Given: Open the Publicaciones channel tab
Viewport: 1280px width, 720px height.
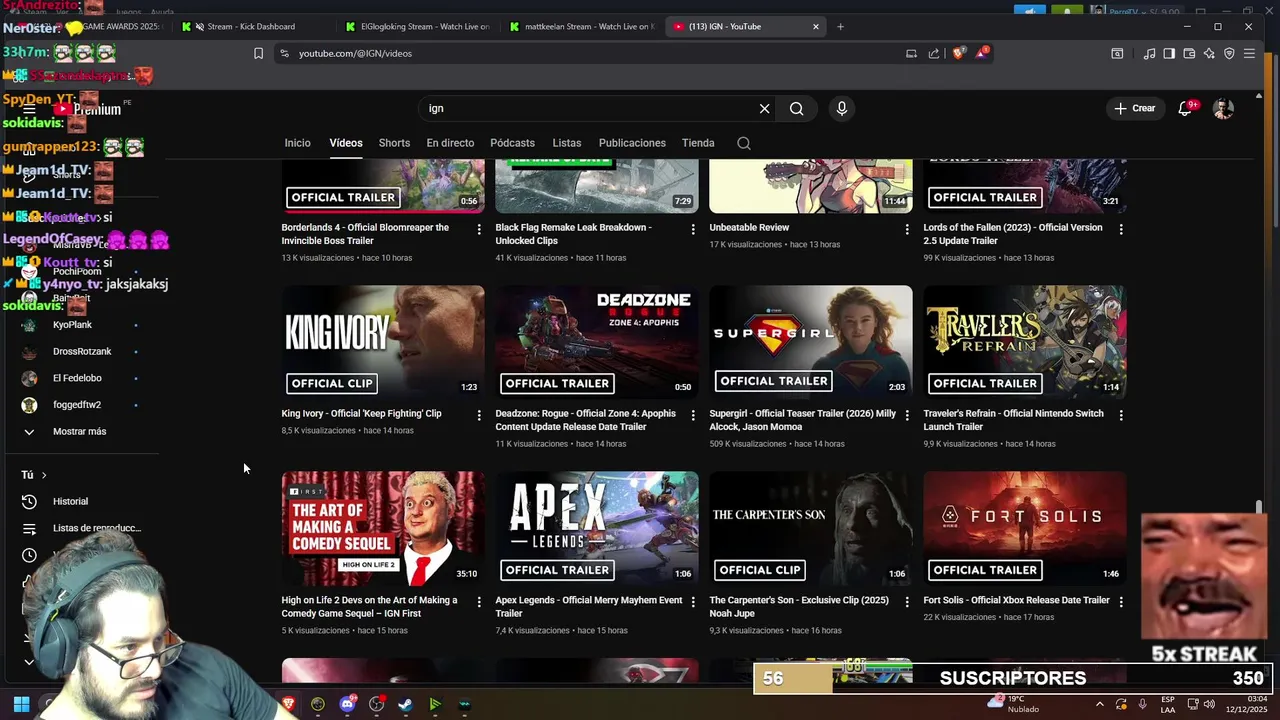Looking at the screenshot, I should tap(632, 143).
